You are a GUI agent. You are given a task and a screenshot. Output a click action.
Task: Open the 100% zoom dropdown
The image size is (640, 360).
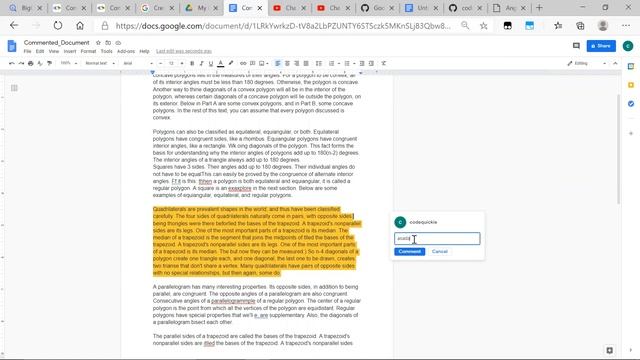click(x=69, y=63)
